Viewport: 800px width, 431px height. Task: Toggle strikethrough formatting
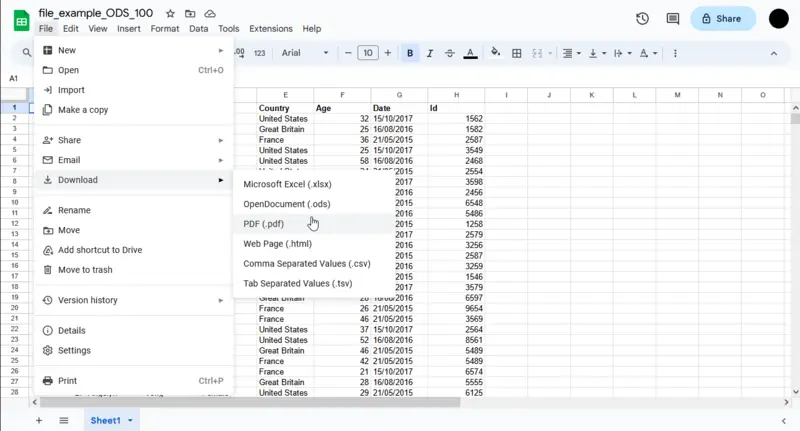(x=449, y=53)
